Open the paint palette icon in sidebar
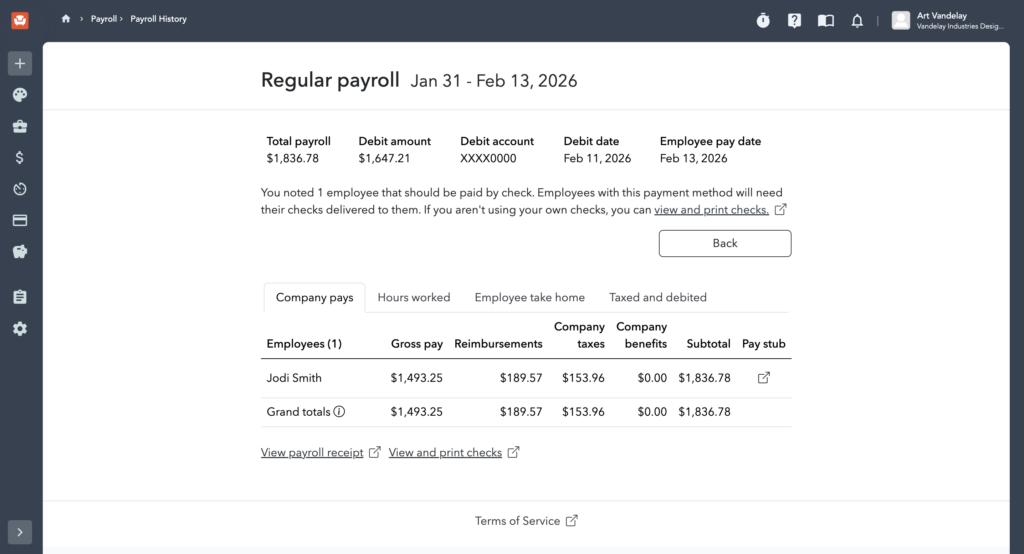Image resolution: width=1024 pixels, height=554 pixels. pyautogui.click(x=20, y=95)
